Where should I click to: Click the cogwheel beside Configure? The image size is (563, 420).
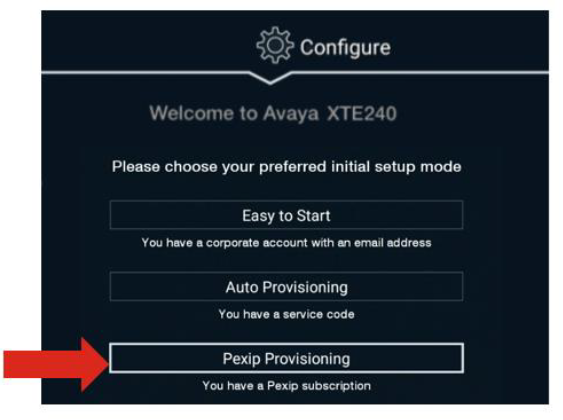tap(275, 45)
